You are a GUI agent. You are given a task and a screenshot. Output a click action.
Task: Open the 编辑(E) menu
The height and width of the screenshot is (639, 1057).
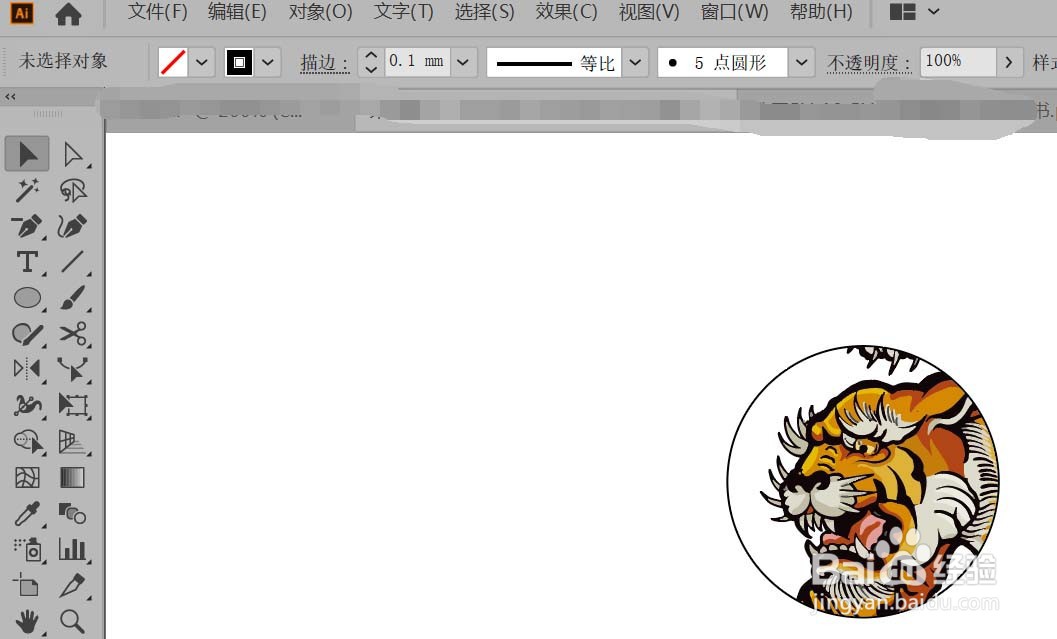[x=237, y=12]
